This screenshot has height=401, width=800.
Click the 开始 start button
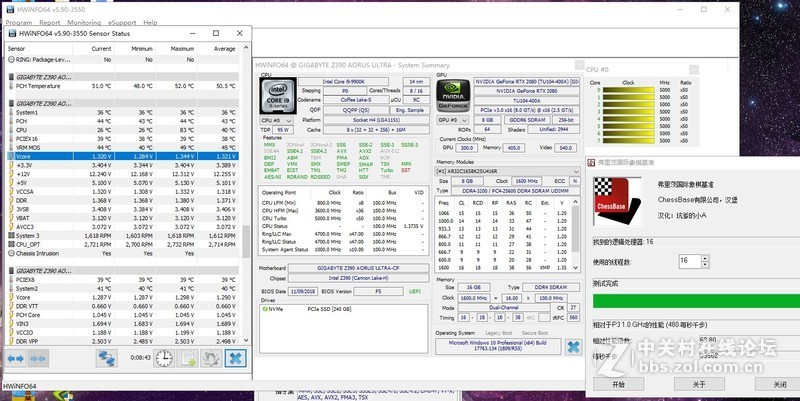click(618, 384)
